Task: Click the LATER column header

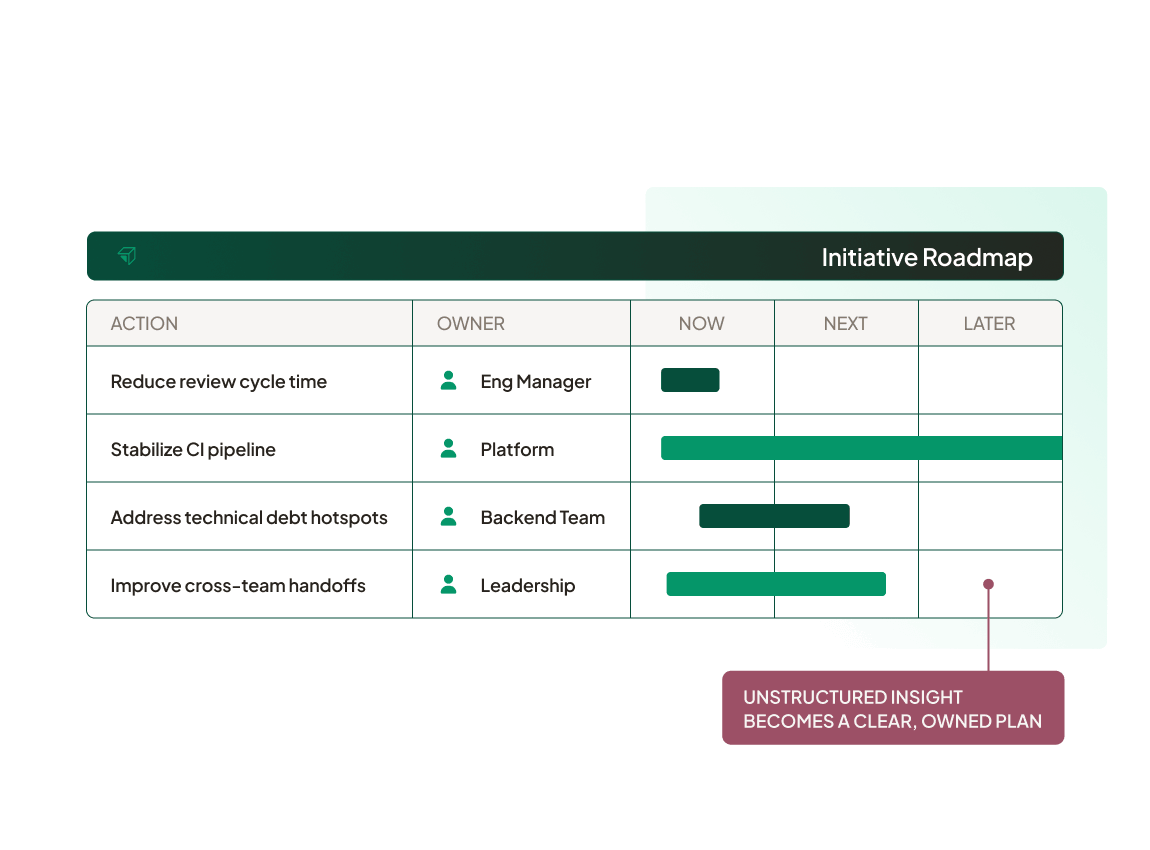Action: 989,324
